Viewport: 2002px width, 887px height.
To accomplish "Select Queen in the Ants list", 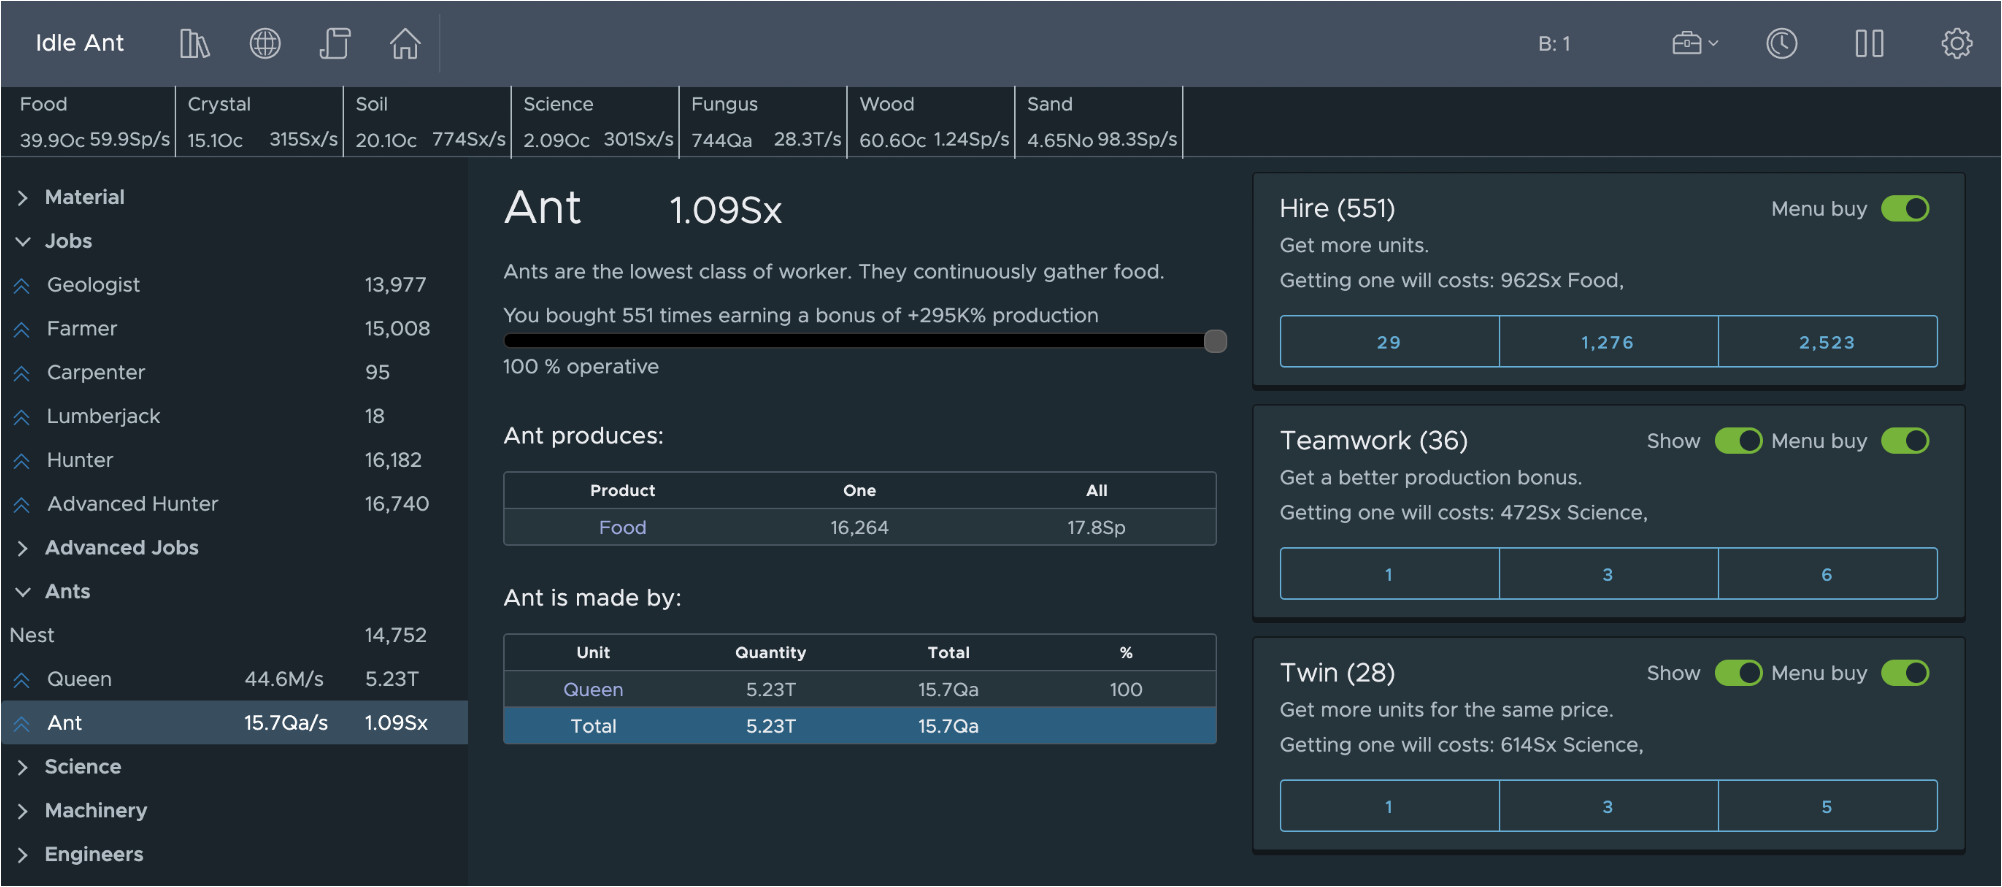I will pos(234,680).
